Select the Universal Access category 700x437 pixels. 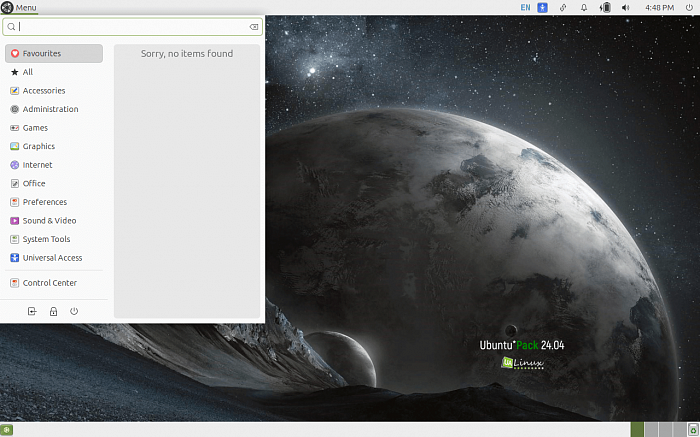pos(54,258)
